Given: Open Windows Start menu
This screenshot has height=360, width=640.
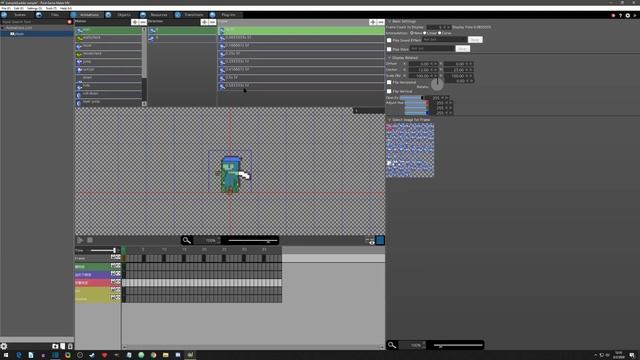Looking at the screenshot, I should click(x=6, y=355).
